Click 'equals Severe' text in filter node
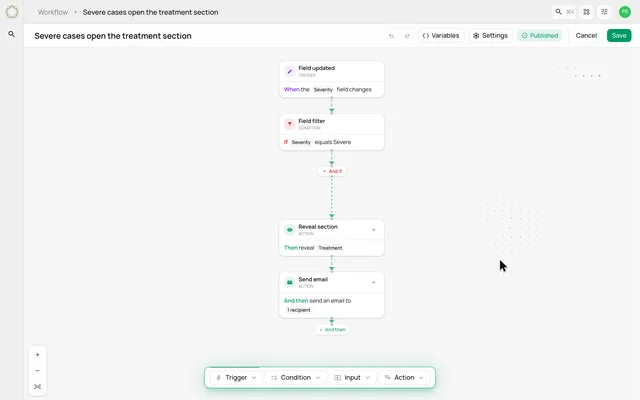Image resolution: width=640 pixels, height=400 pixels. tap(333, 142)
